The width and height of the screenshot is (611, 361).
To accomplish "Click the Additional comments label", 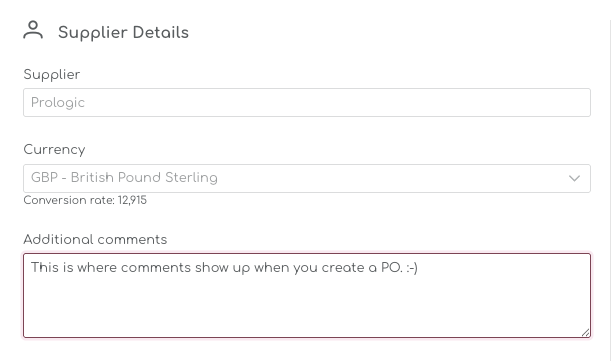I will point(95,239).
